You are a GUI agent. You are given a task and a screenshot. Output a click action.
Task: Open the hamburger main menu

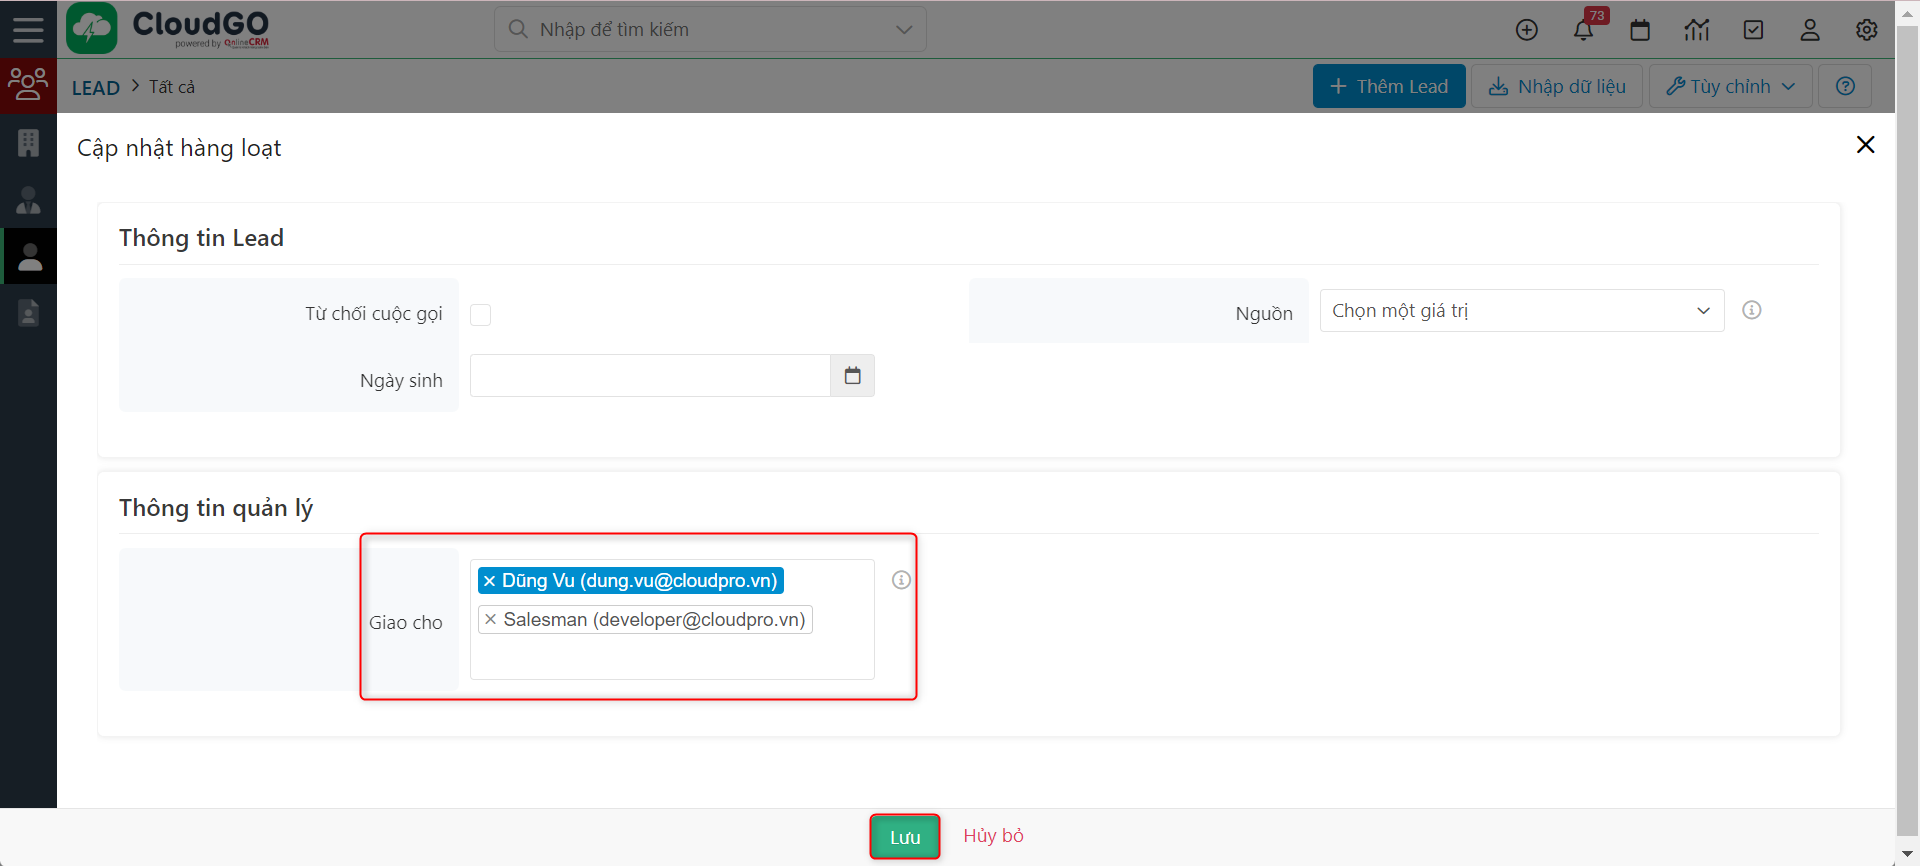[28, 29]
